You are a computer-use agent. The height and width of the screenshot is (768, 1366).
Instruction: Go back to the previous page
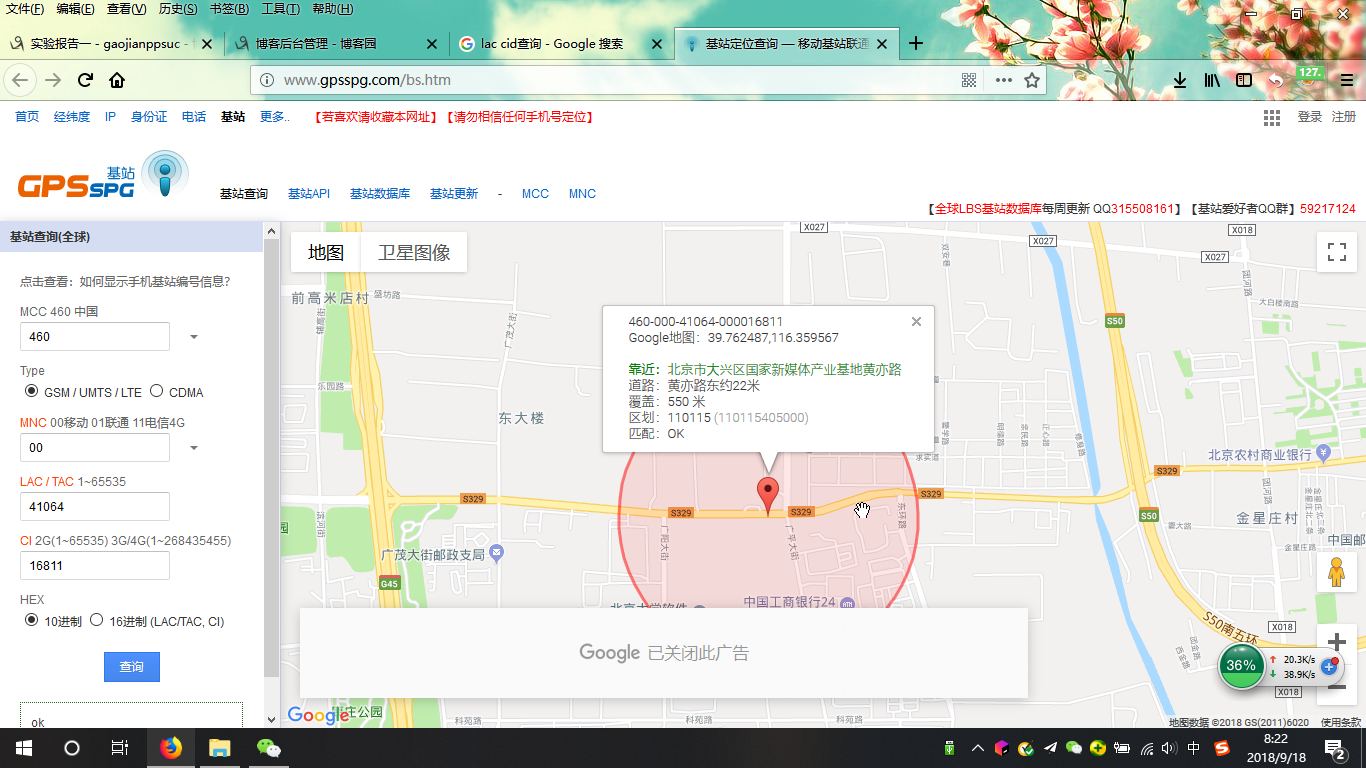coord(20,80)
